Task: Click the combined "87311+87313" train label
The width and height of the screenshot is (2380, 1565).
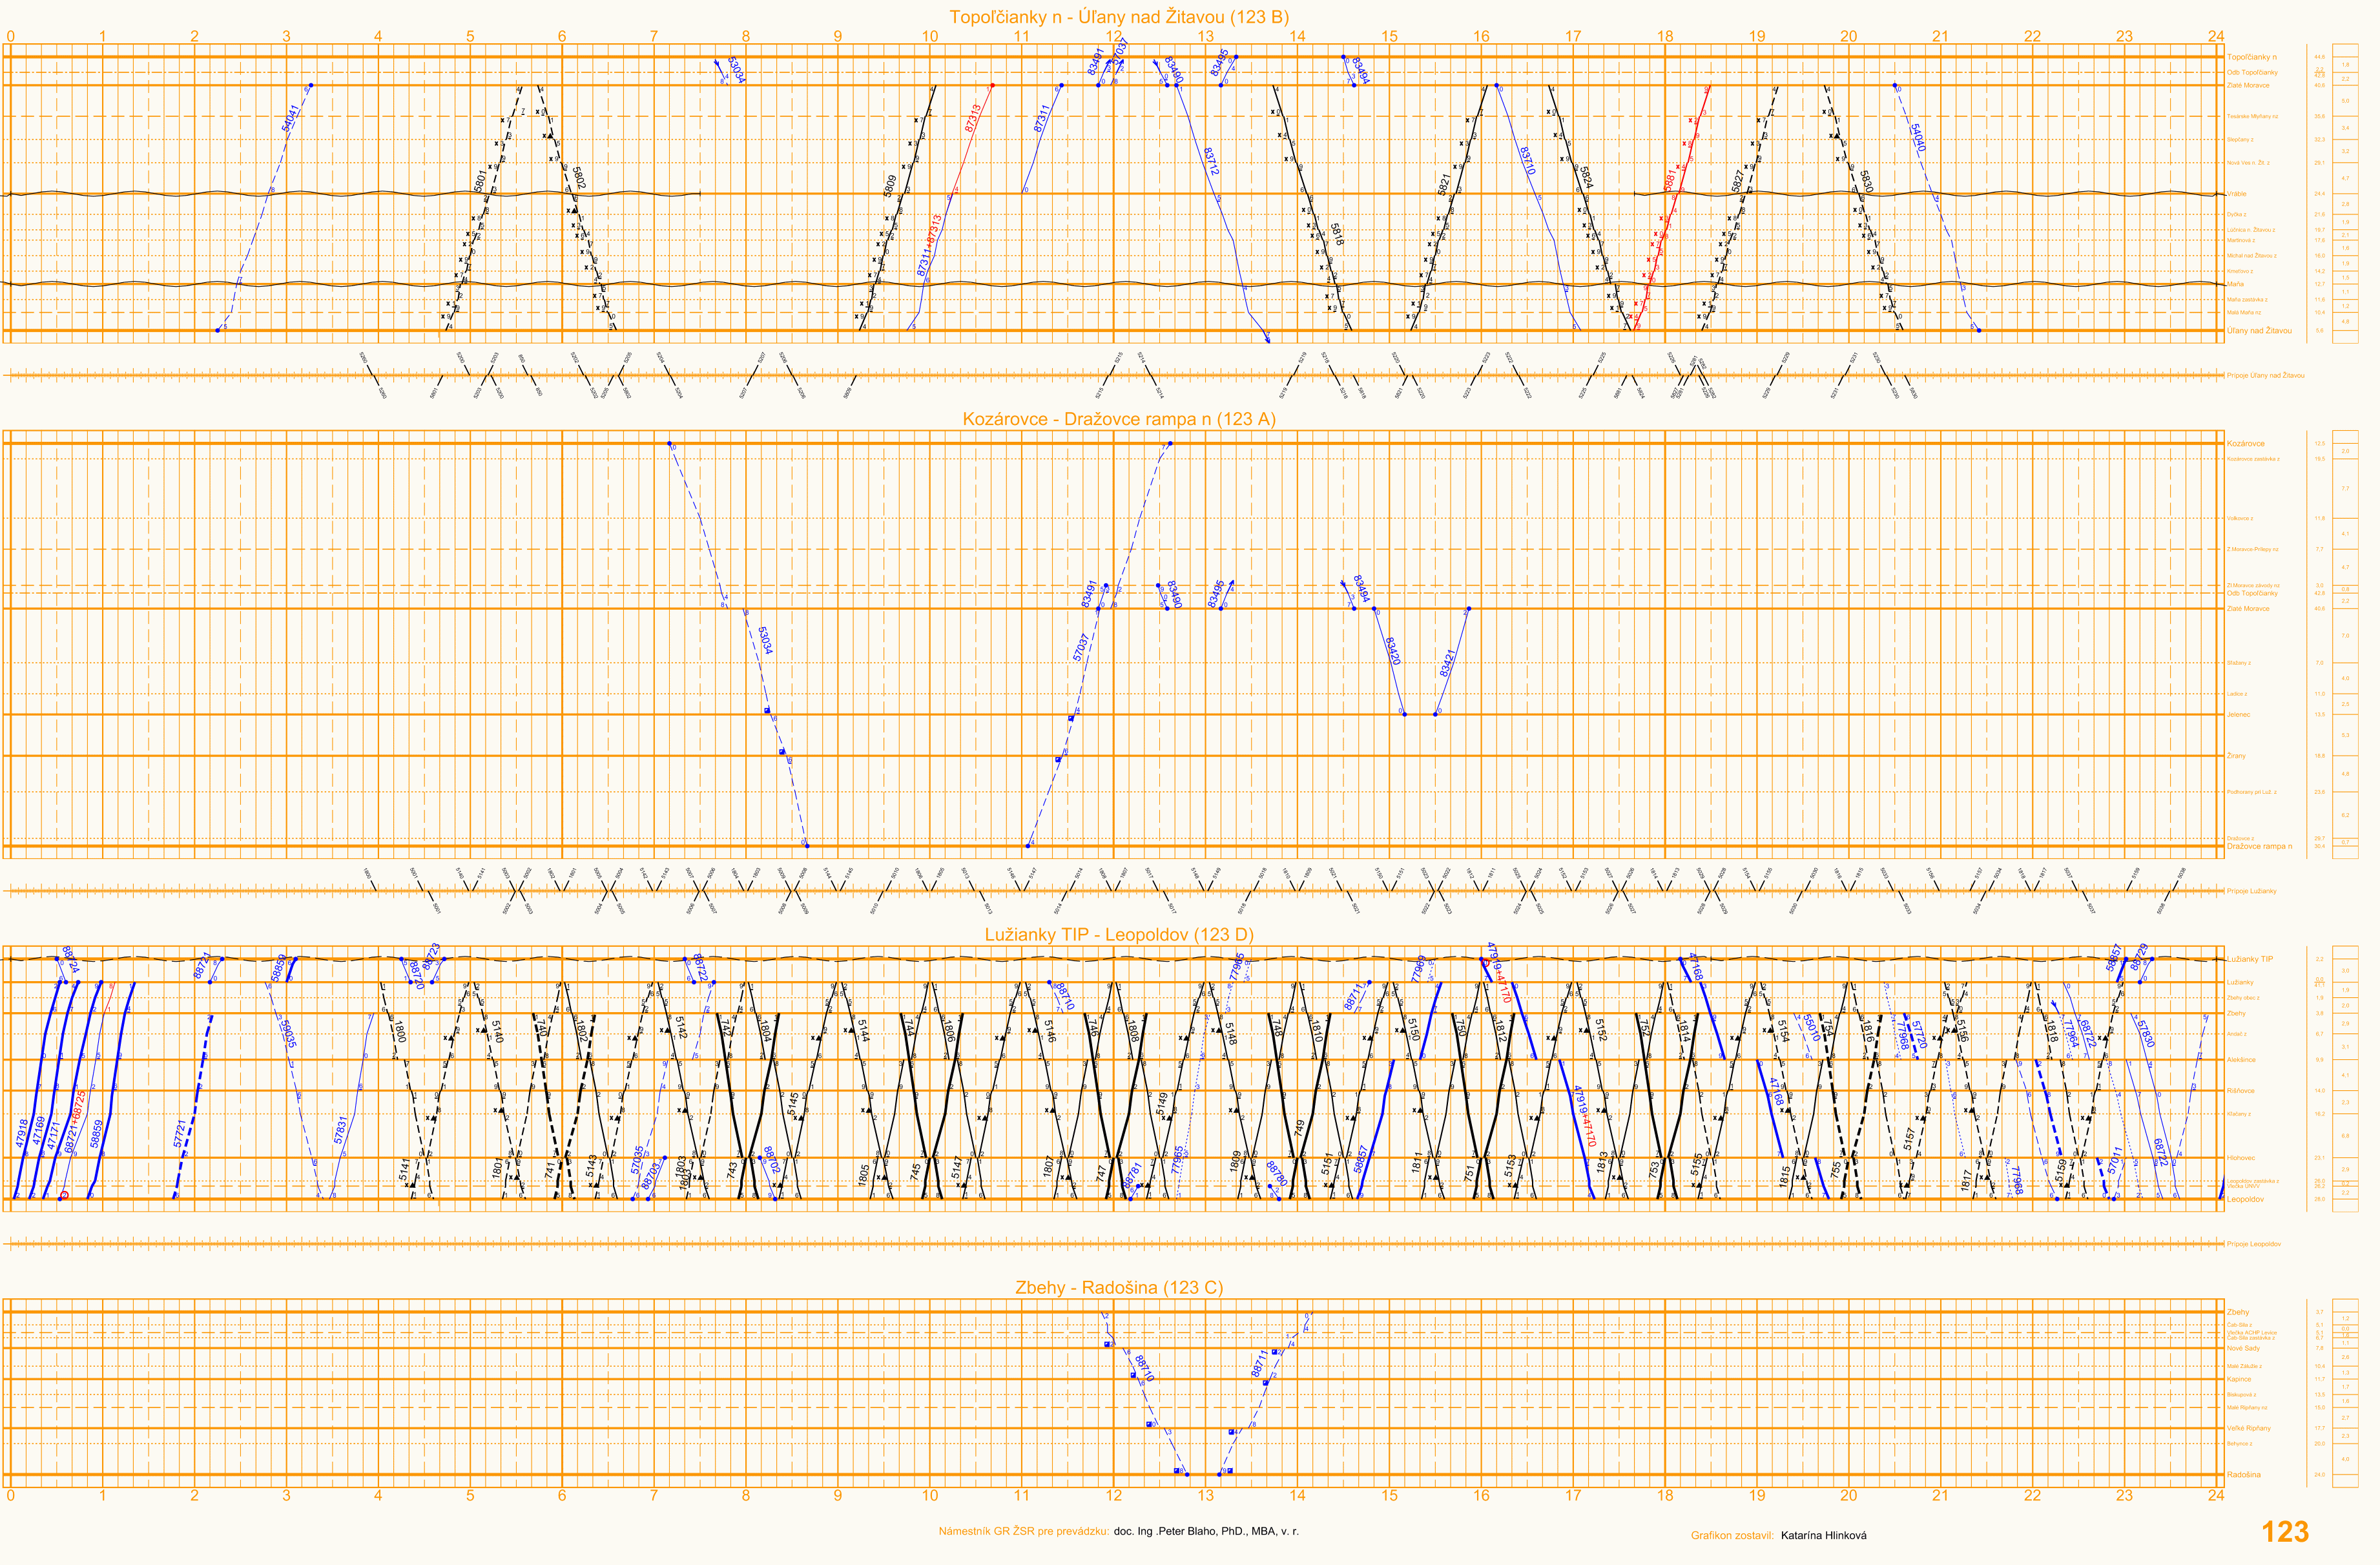Action: pos(929,245)
